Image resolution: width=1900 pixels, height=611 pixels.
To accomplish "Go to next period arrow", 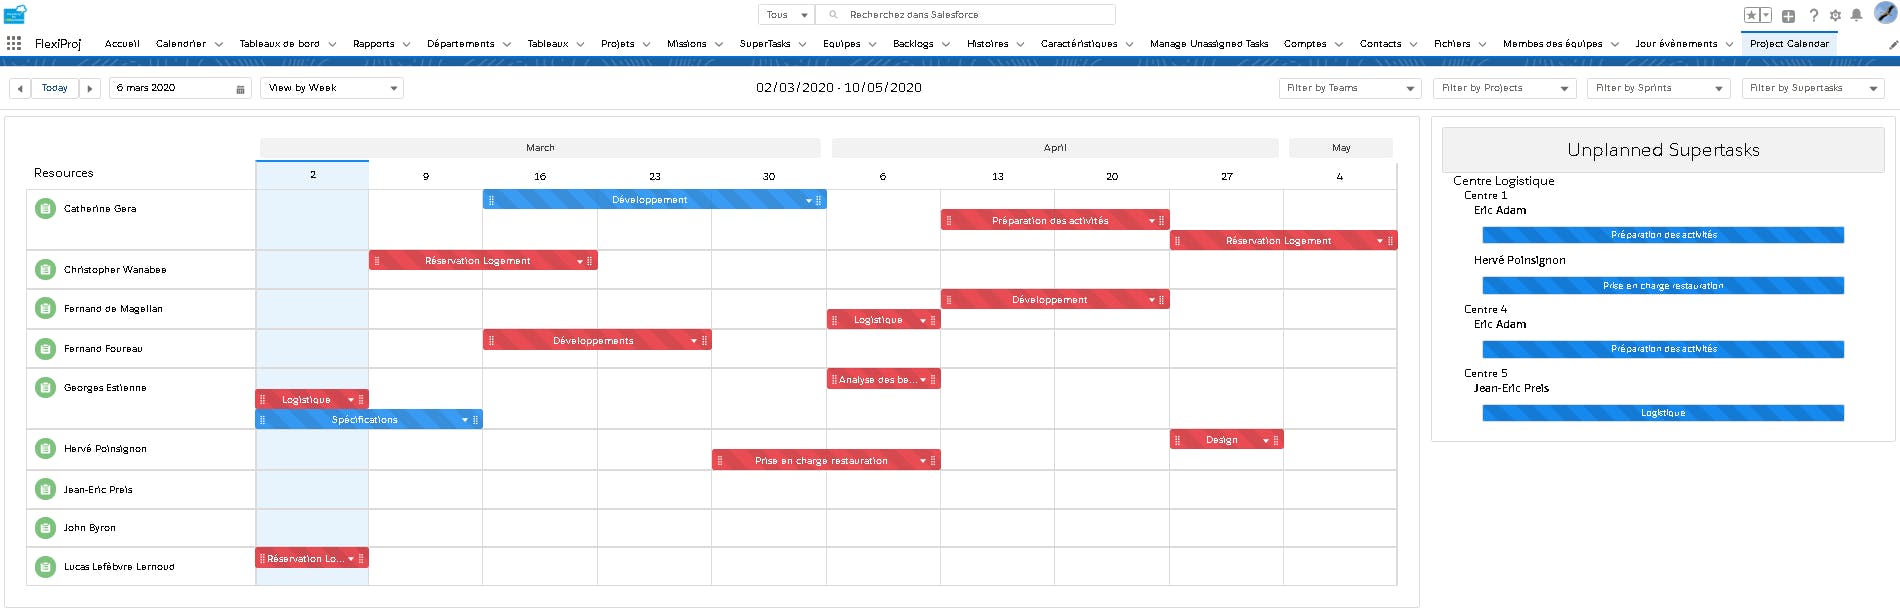I will pyautogui.click(x=90, y=88).
